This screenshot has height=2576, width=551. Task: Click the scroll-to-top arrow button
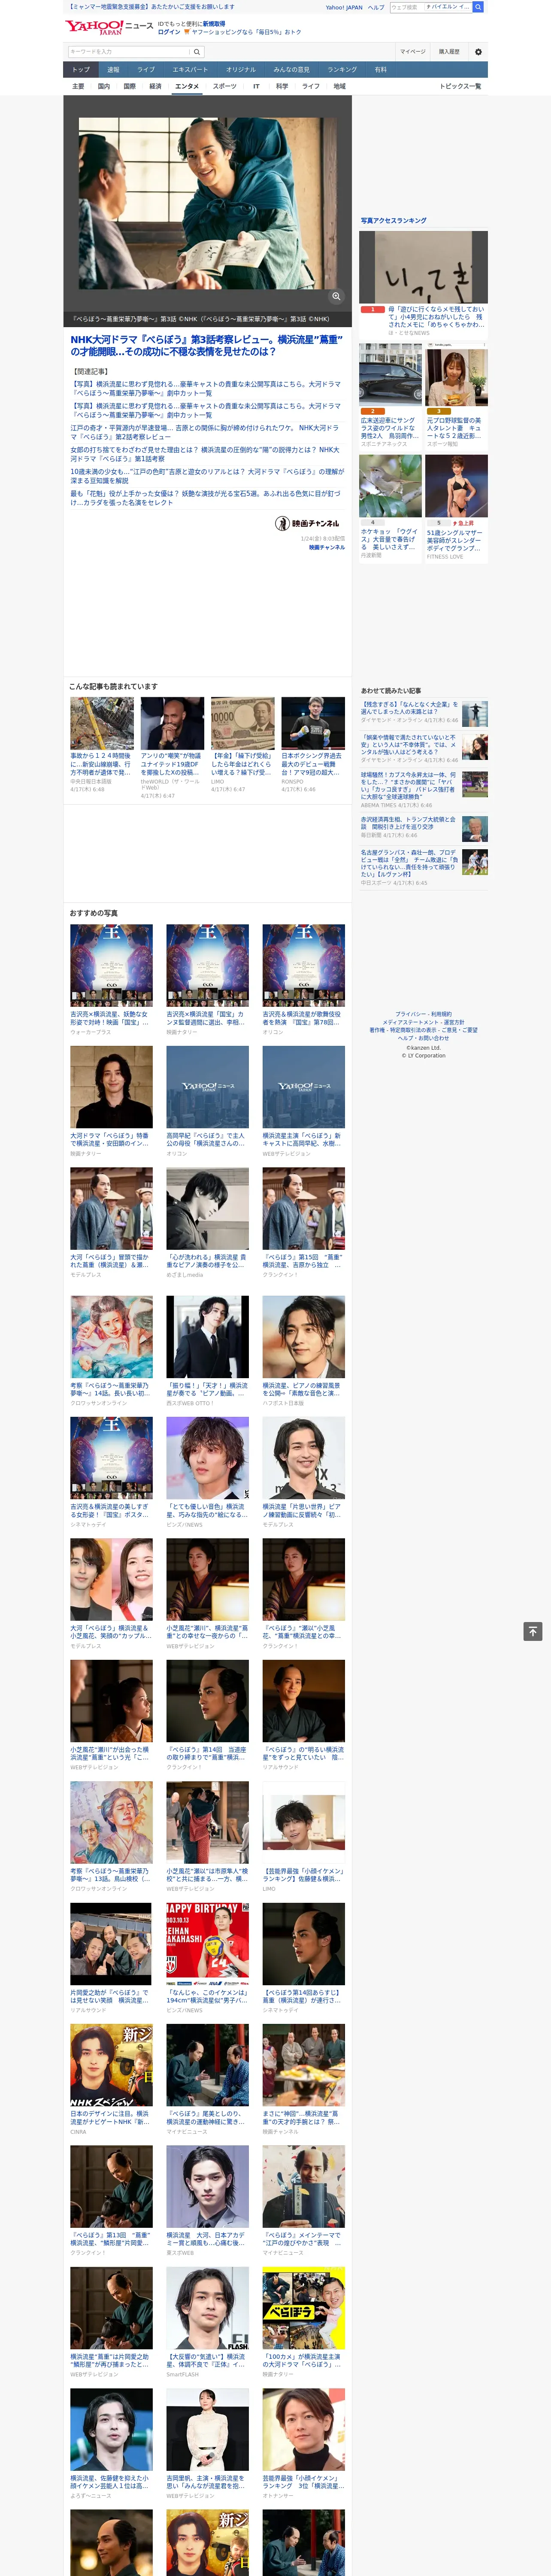533,1631
